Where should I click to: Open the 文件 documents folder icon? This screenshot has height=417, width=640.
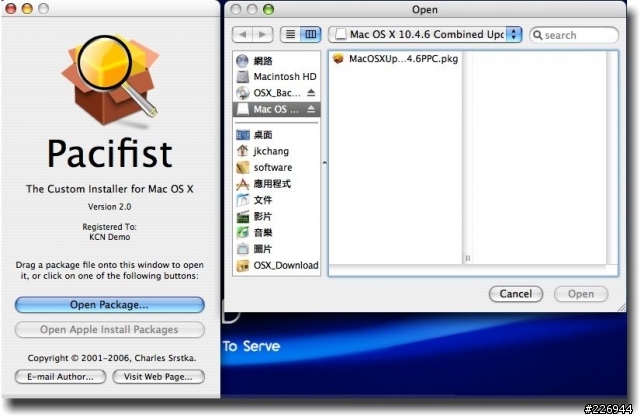tap(242, 200)
